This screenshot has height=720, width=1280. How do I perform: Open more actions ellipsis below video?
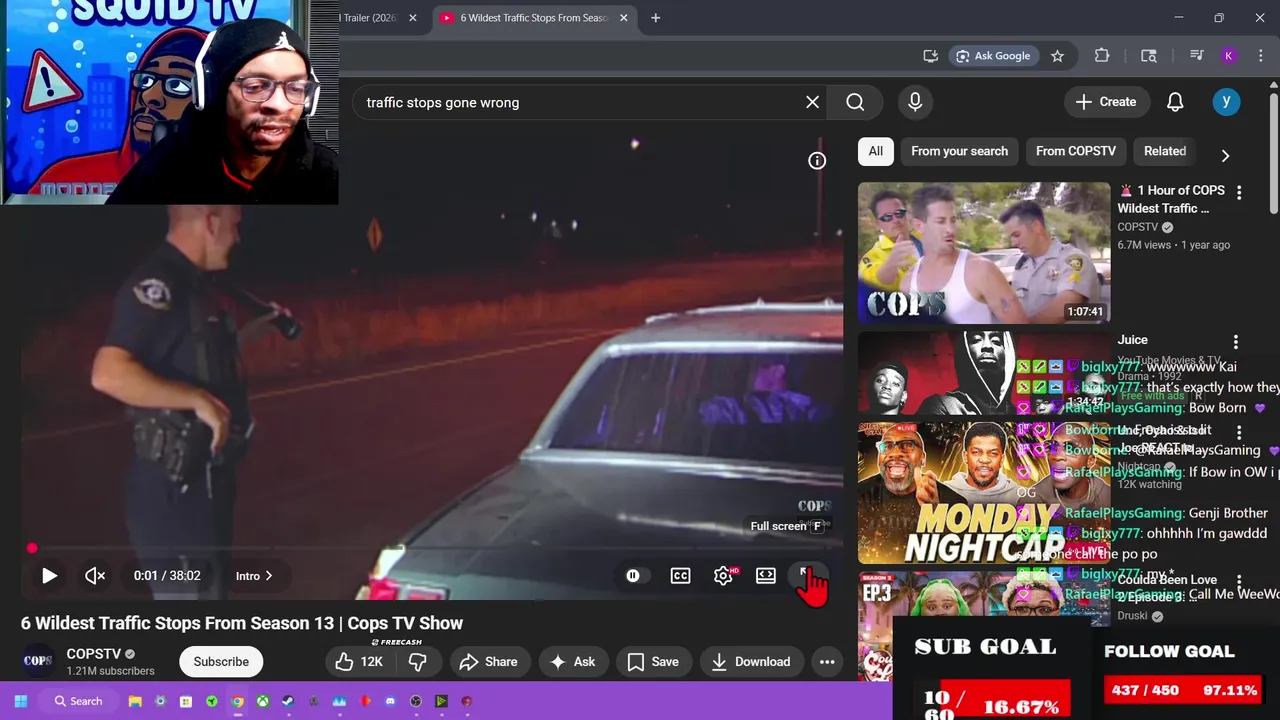827,662
